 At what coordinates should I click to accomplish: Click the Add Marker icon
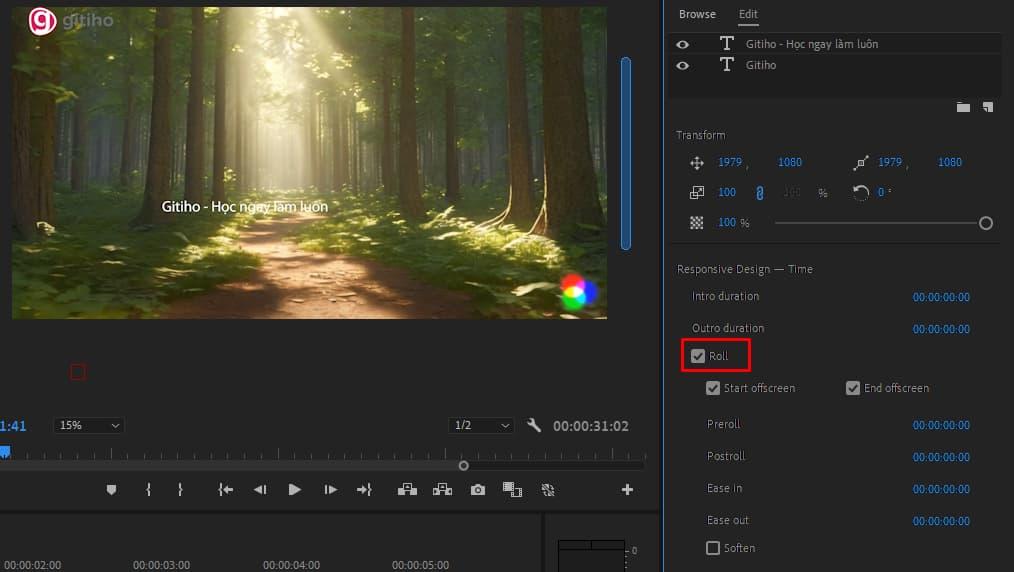(111, 489)
